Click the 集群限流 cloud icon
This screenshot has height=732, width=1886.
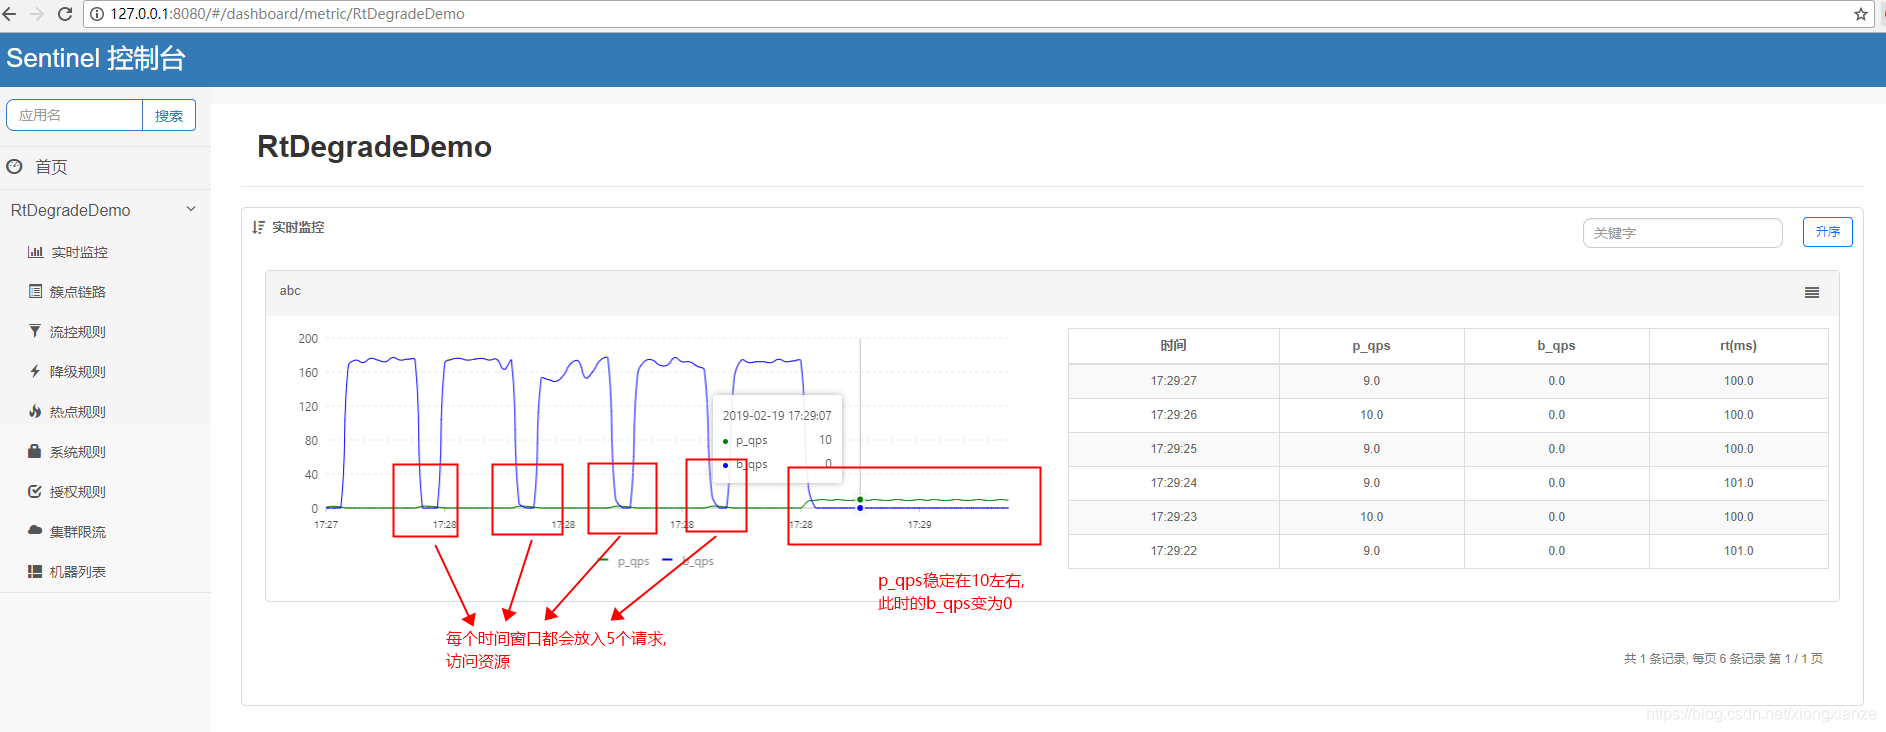pos(35,531)
